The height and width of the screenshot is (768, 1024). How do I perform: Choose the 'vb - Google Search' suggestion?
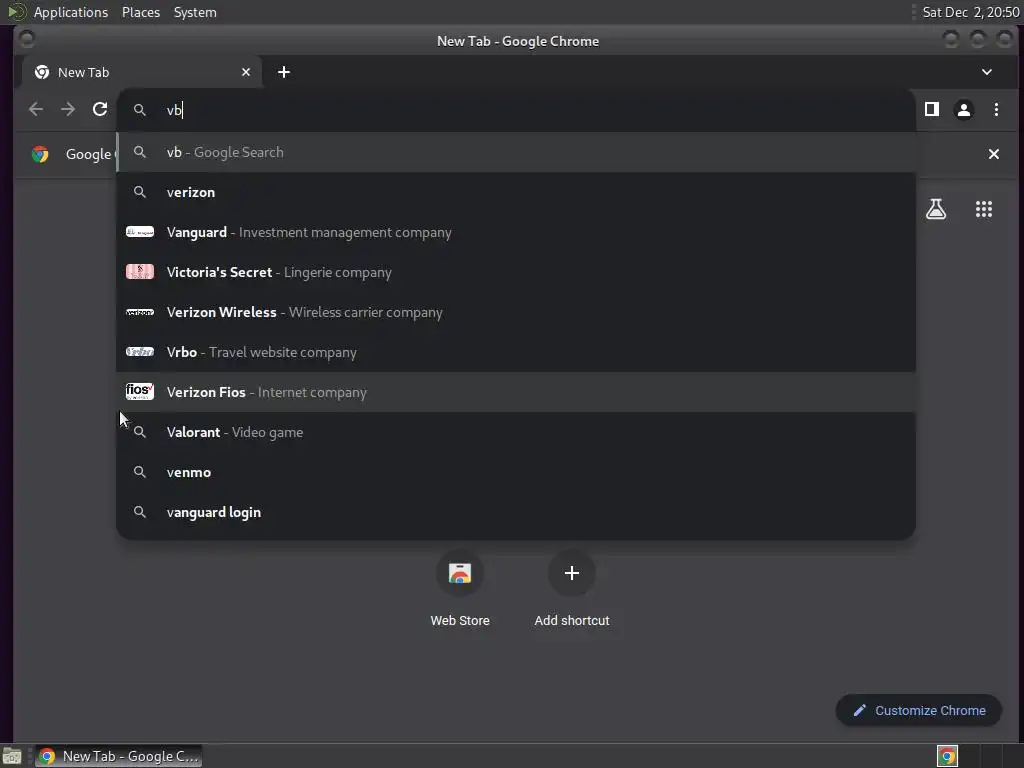click(516, 152)
